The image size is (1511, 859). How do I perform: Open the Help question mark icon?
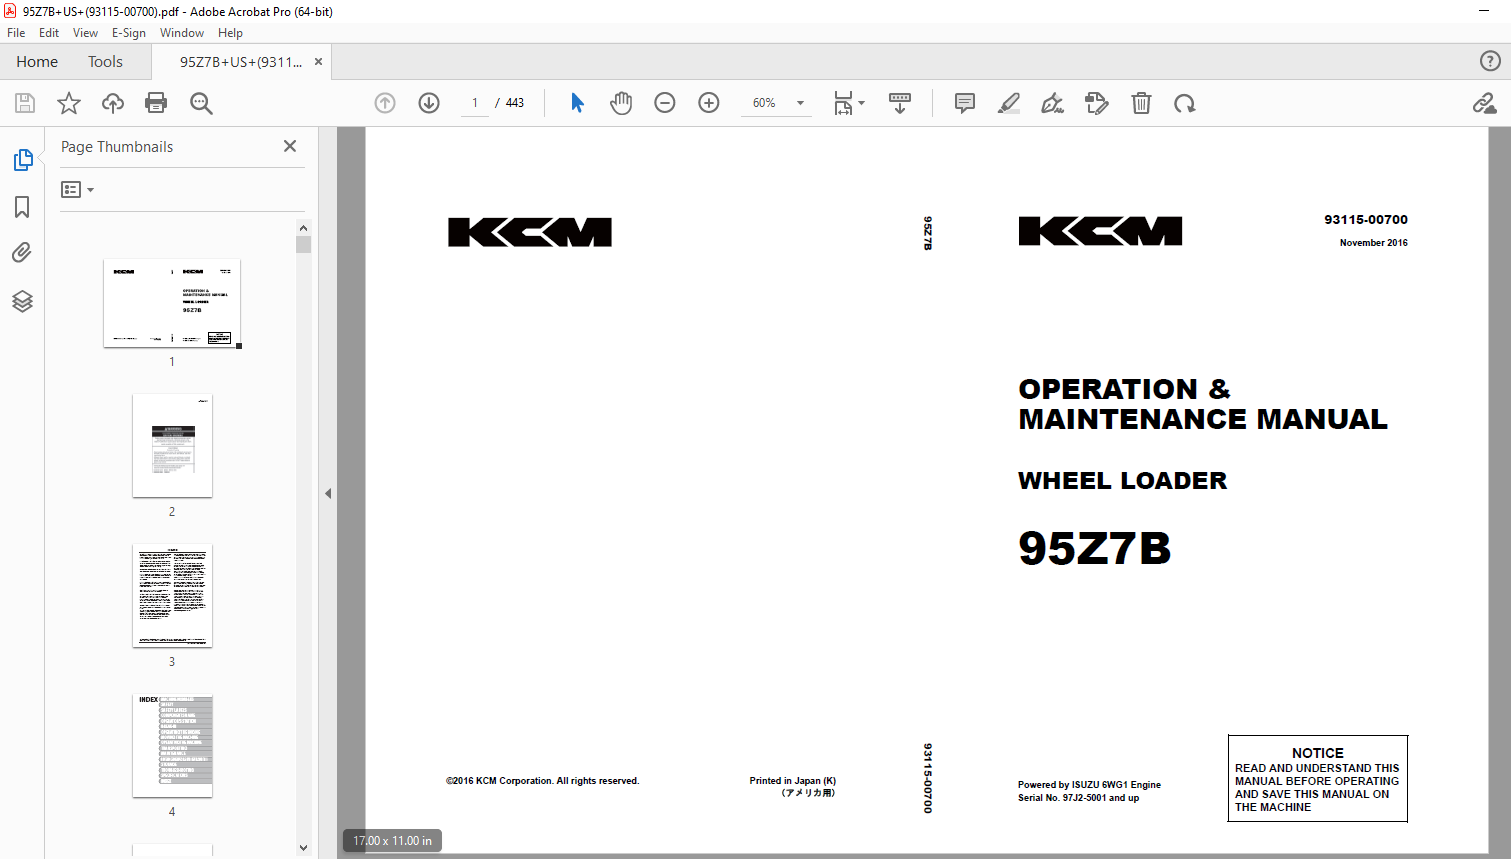tap(1490, 61)
